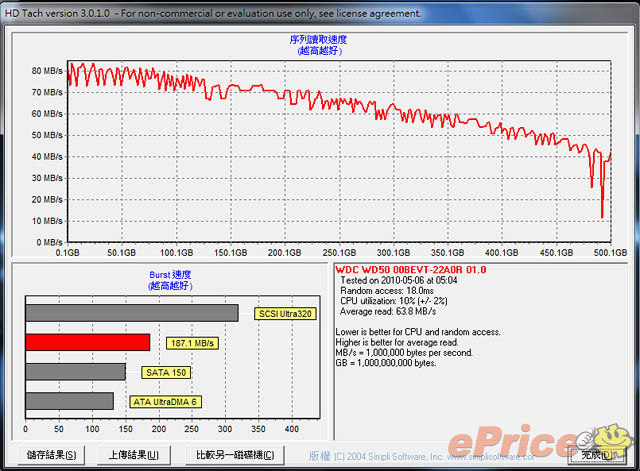
Task: Click the Burst 速度 chart title
Action: tap(170, 275)
